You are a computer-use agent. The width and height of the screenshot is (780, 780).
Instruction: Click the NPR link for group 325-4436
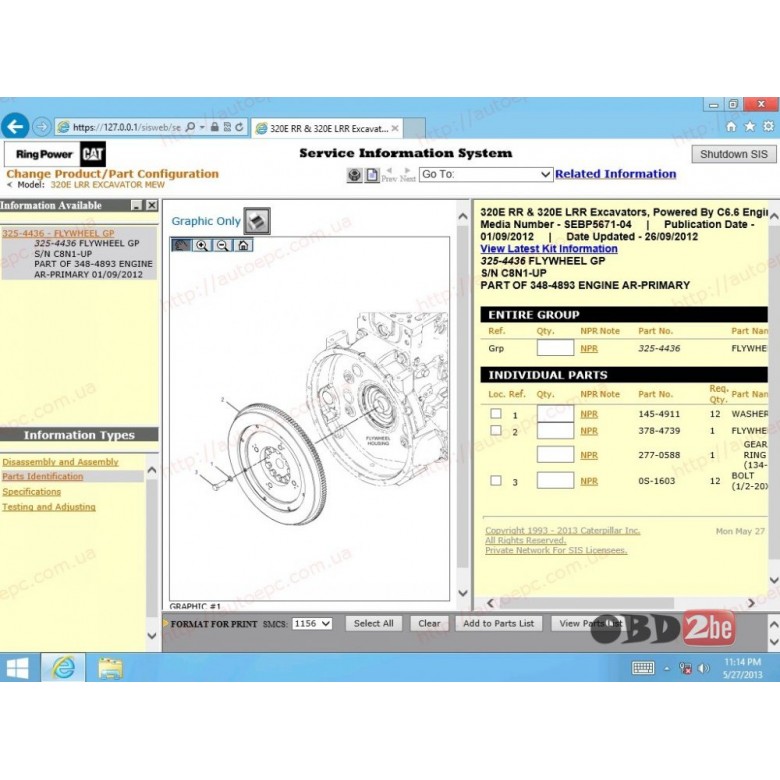click(589, 349)
